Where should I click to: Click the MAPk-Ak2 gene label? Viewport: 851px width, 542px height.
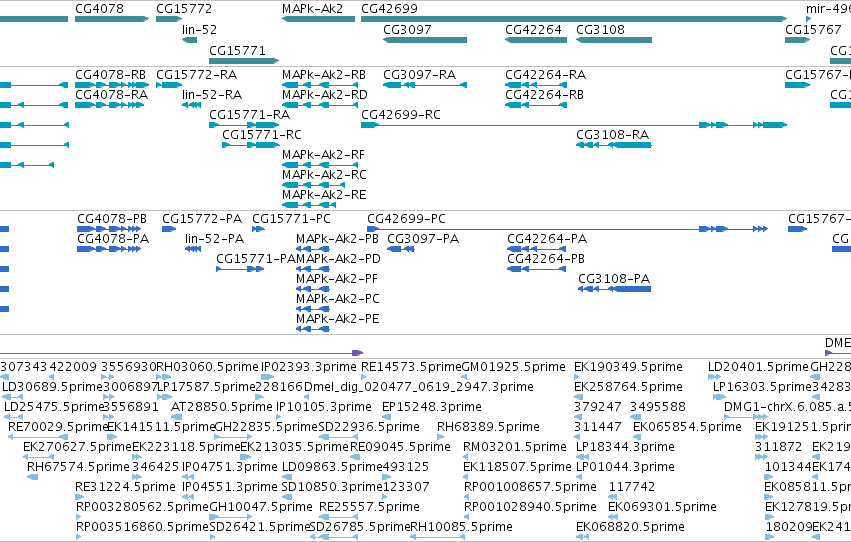click(313, 9)
